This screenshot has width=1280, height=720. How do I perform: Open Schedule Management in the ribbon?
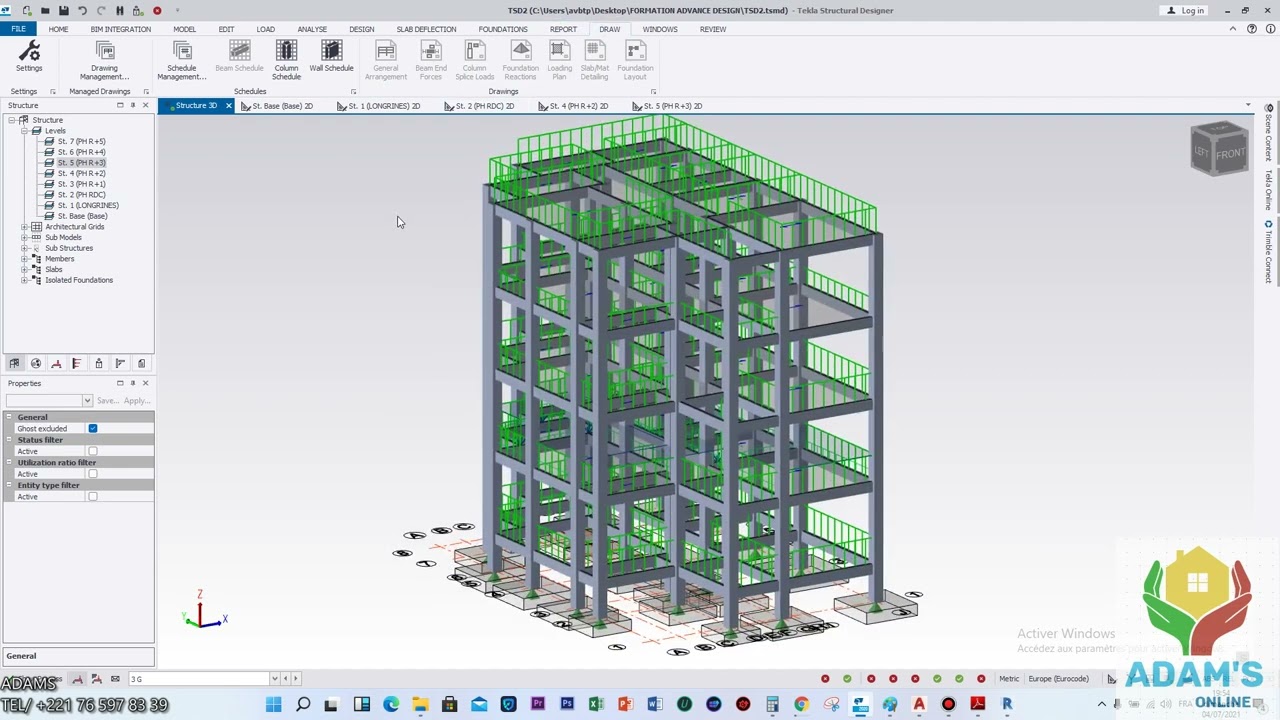pos(182,60)
